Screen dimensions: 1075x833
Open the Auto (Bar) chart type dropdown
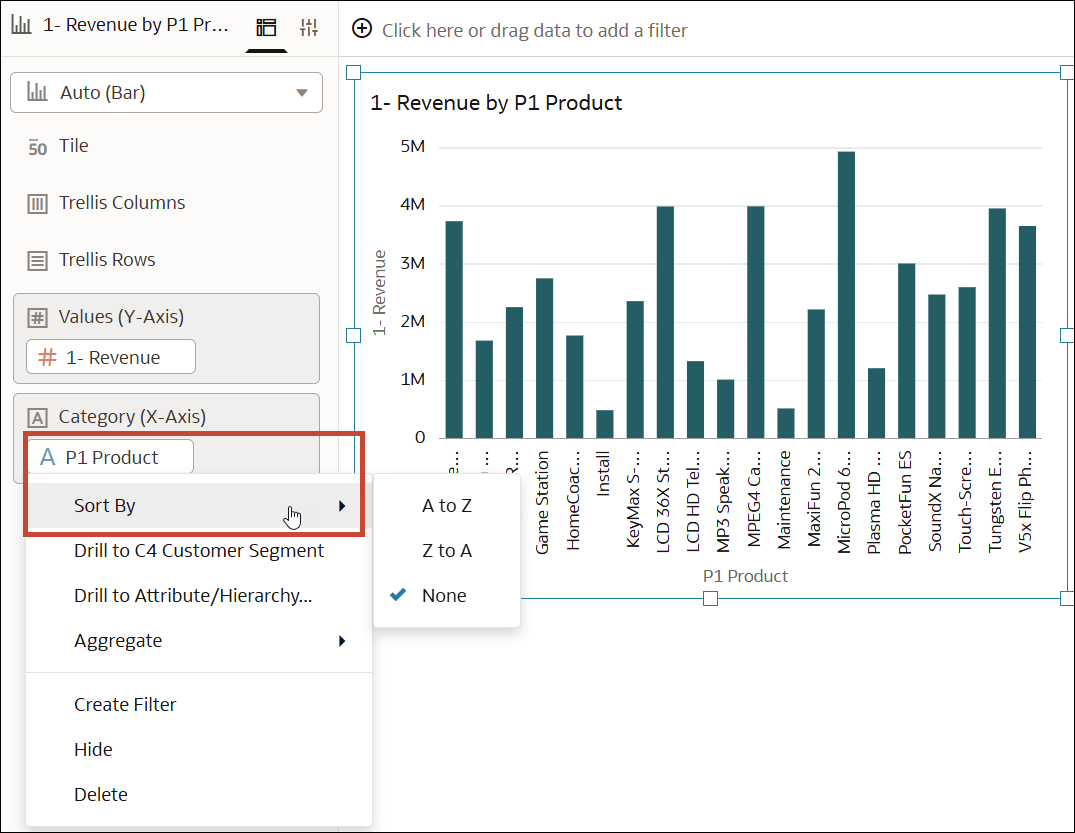pos(166,92)
